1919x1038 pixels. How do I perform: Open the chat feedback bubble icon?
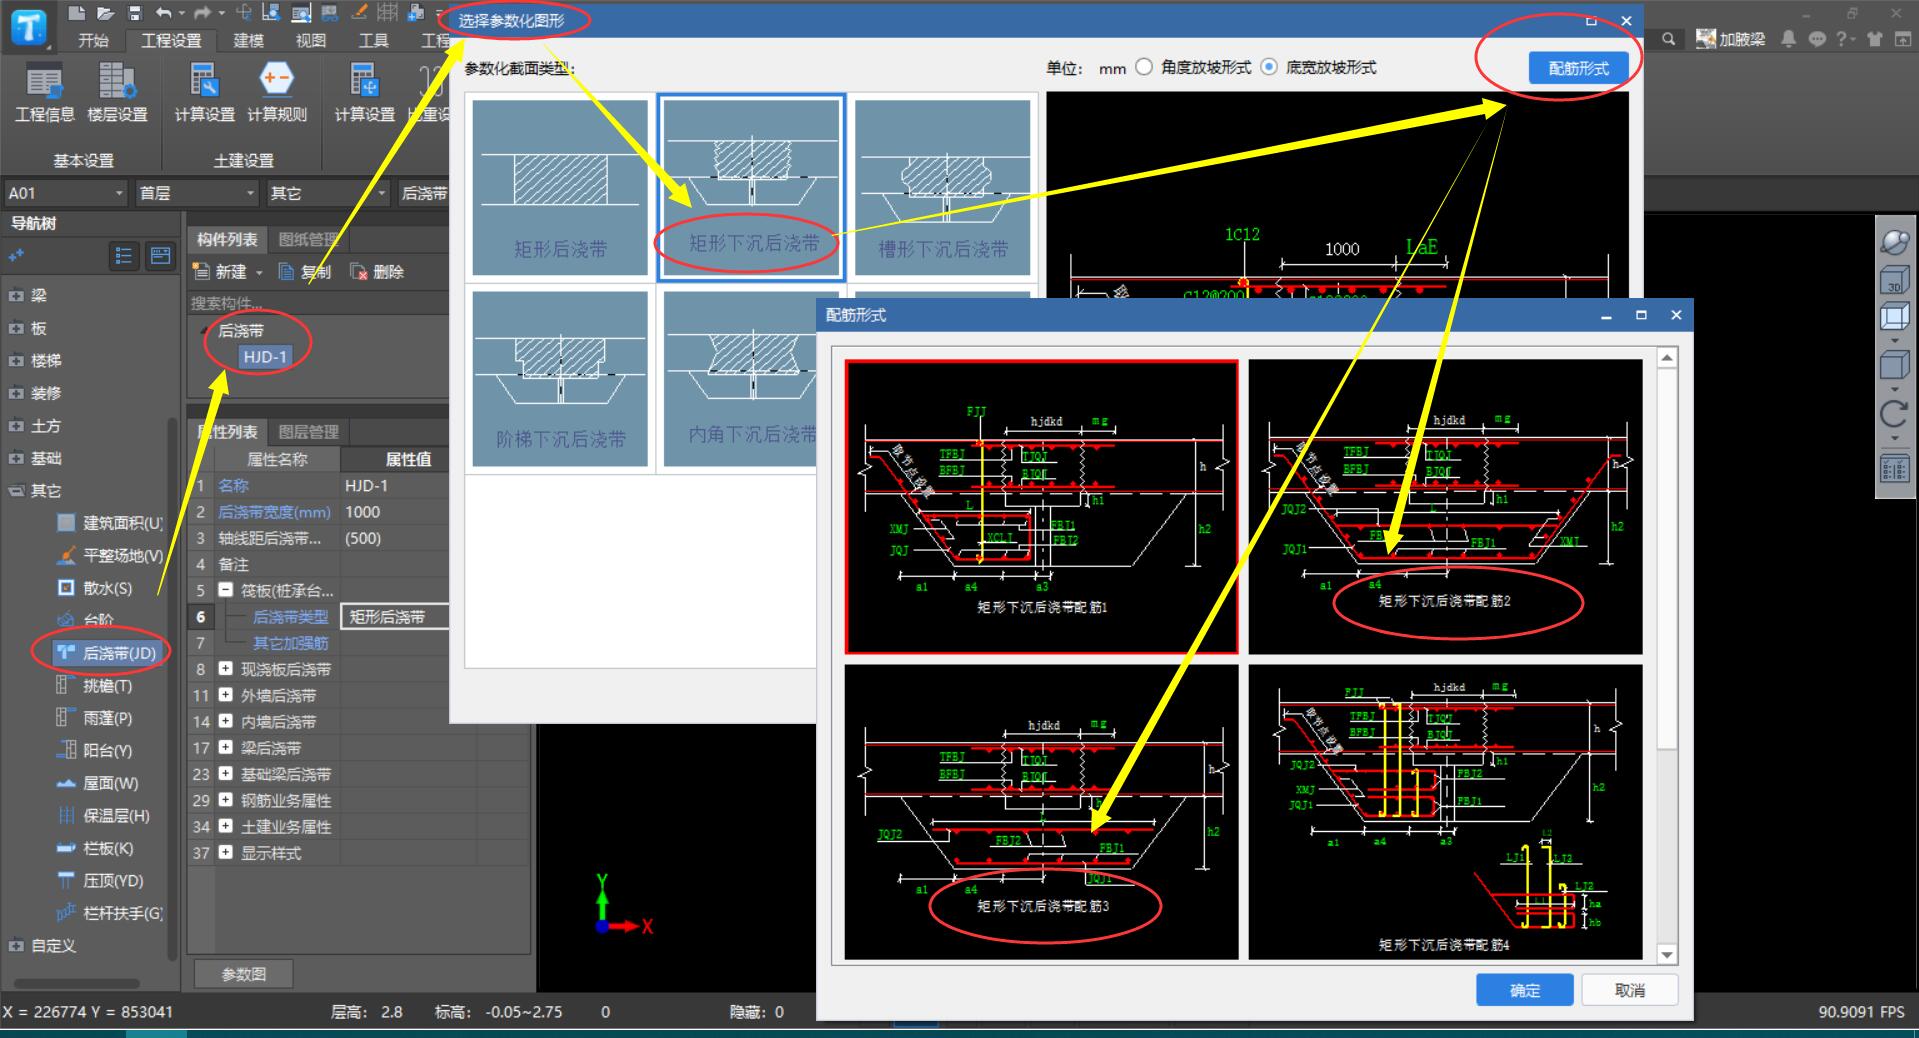tap(1817, 39)
